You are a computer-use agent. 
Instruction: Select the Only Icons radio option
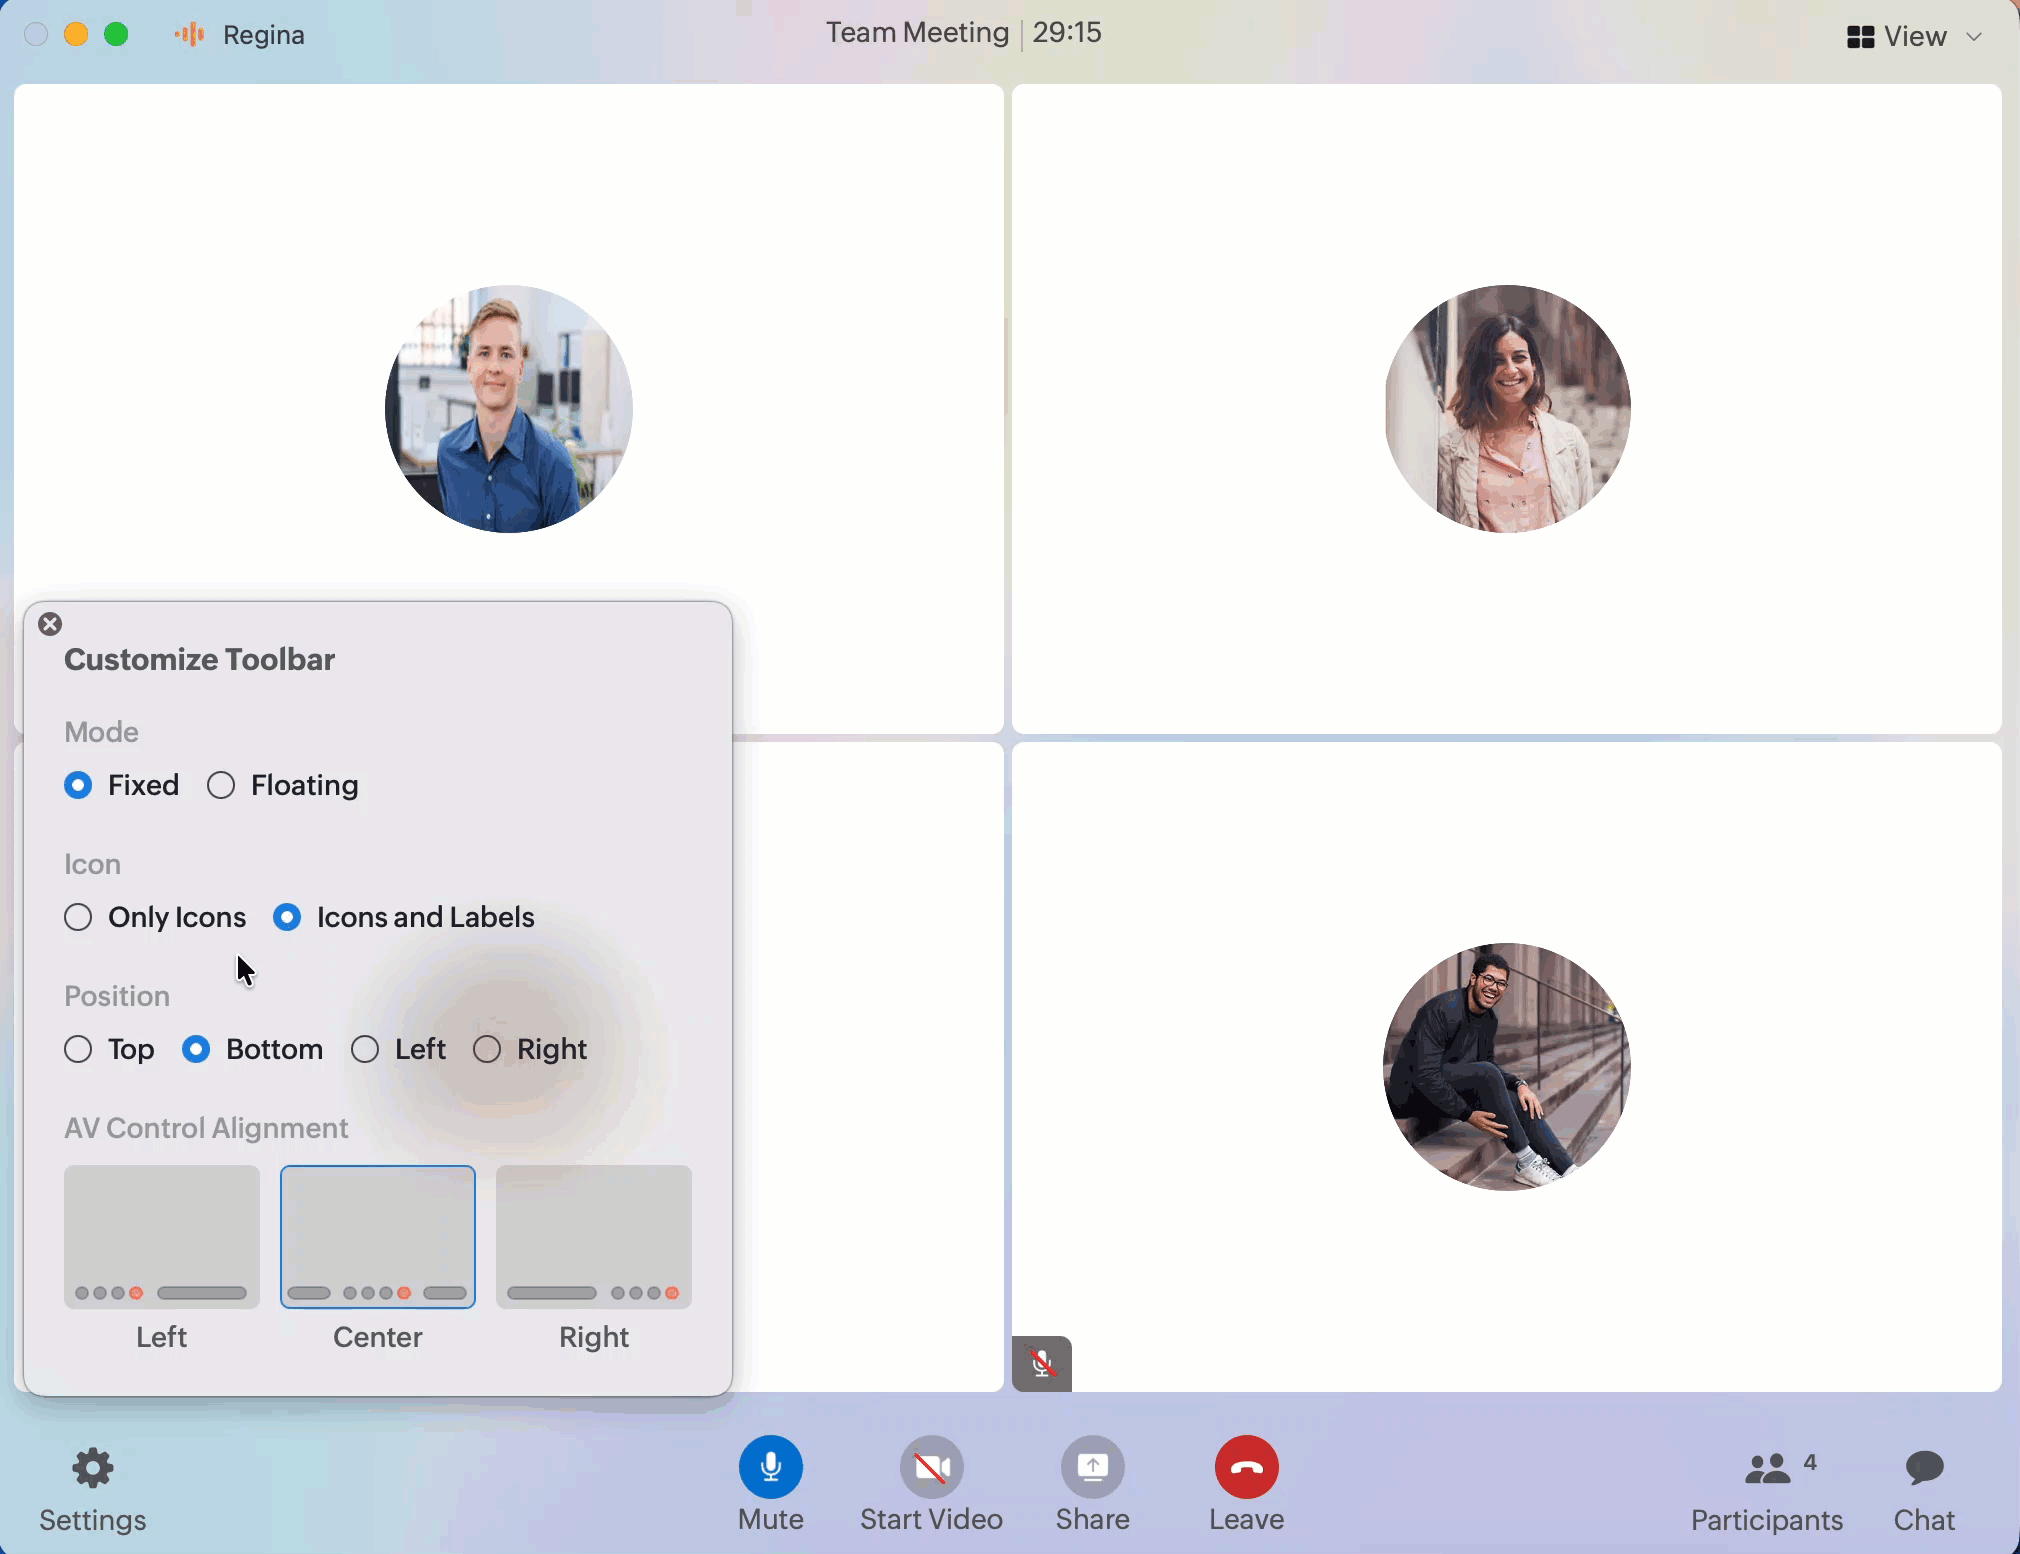coord(78,917)
